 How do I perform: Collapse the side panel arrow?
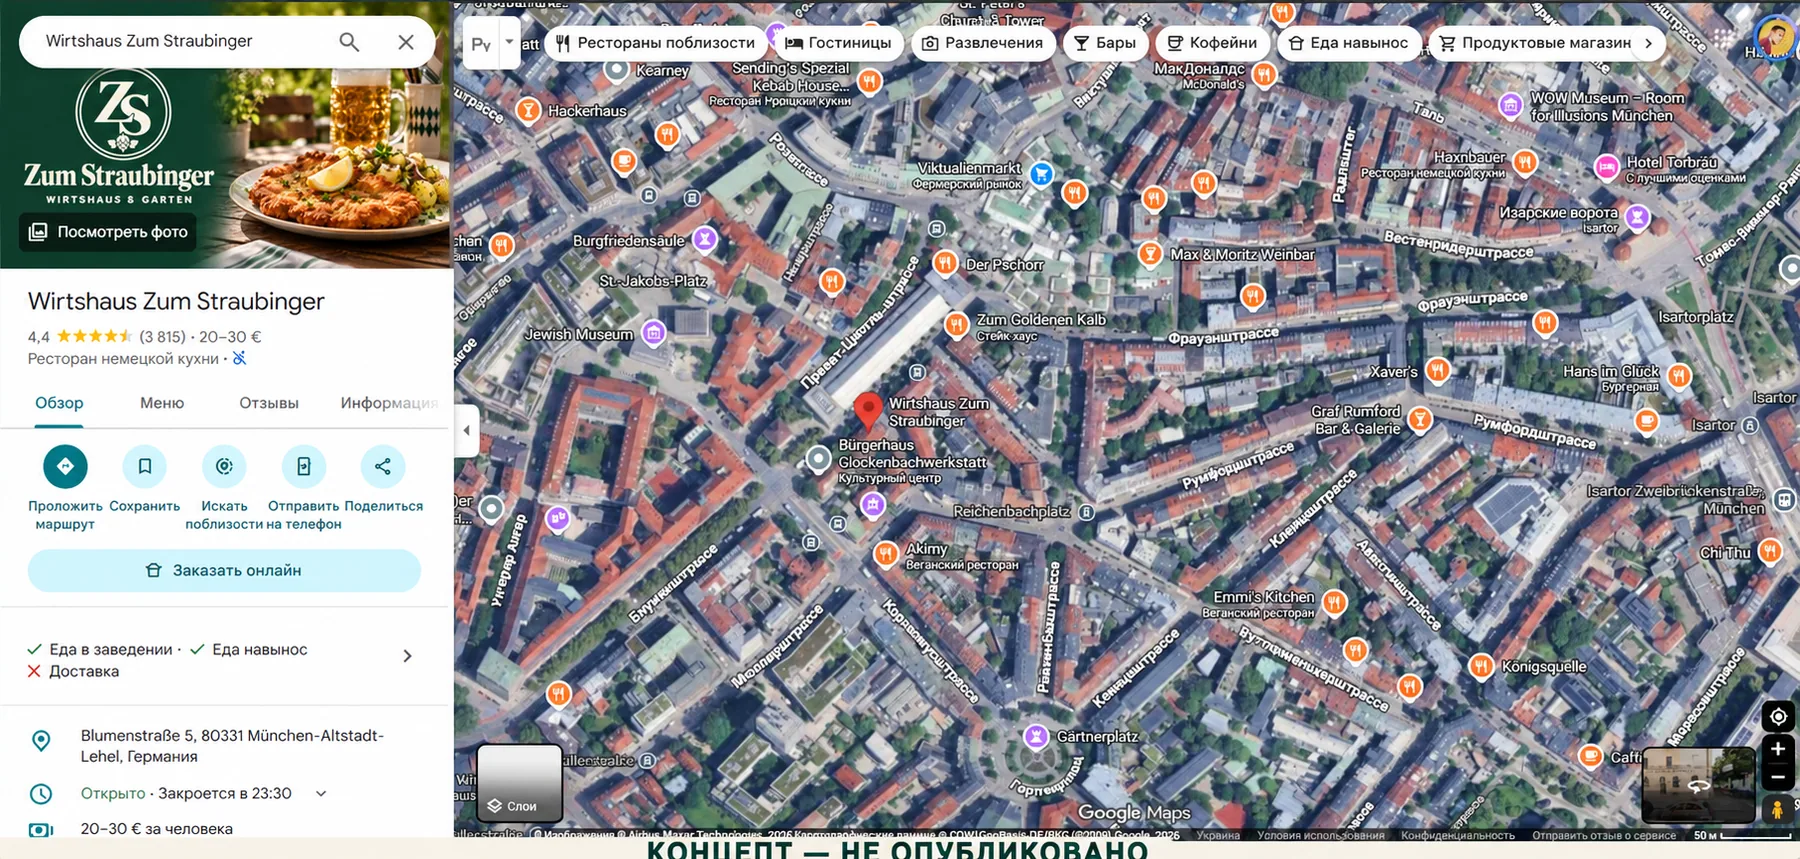(467, 430)
